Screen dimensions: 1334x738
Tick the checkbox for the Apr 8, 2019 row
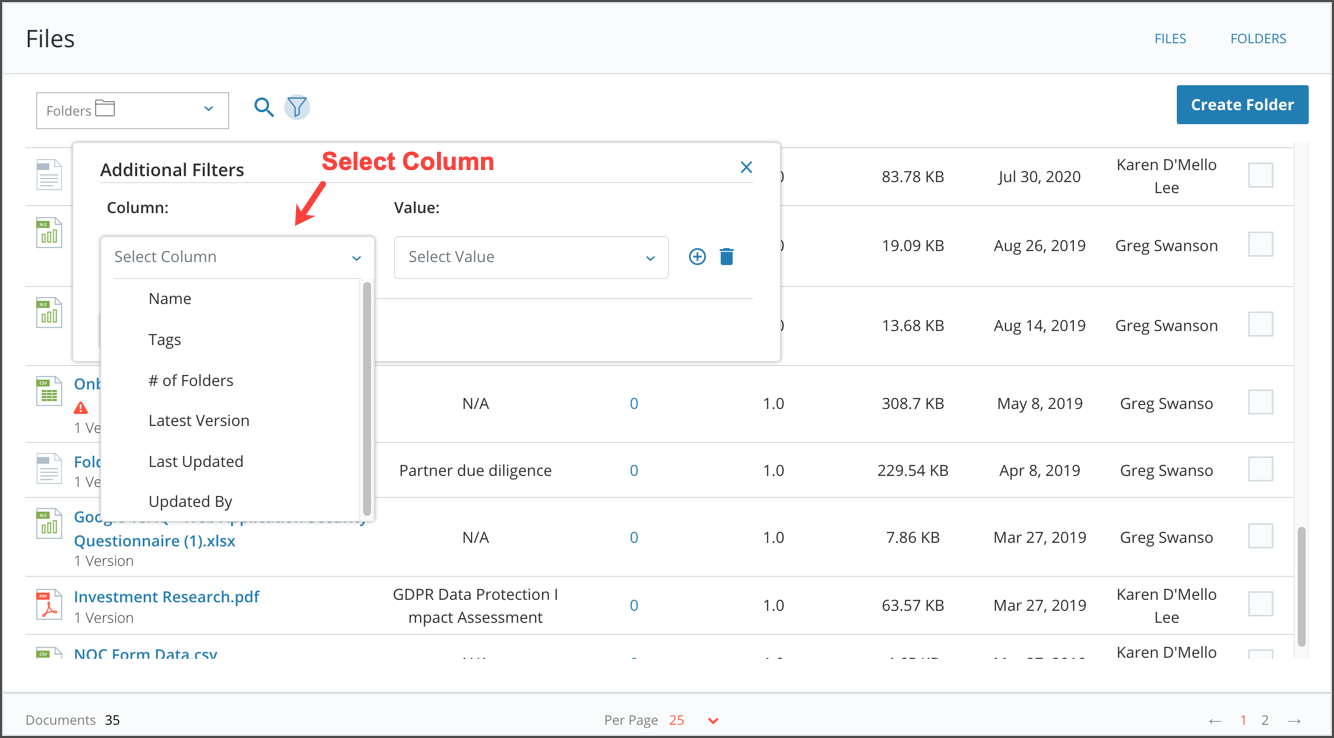tap(1261, 469)
